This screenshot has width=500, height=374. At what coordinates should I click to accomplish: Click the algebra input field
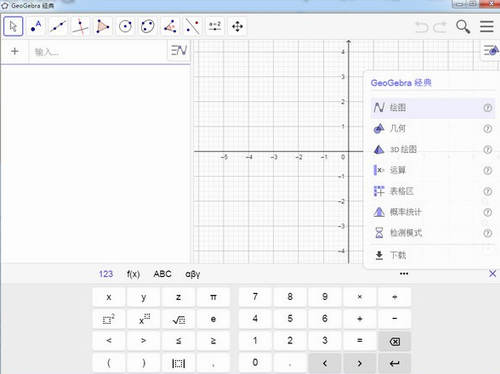(x=98, y=52)
